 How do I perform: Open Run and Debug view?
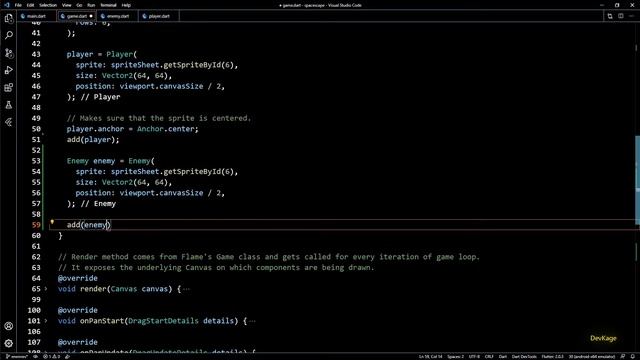pos(9,70)
